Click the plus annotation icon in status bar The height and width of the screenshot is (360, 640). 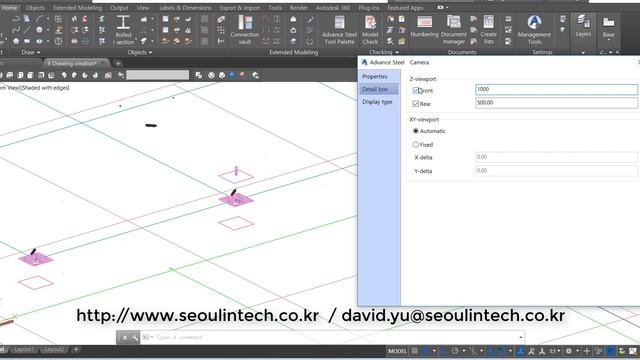587,351
